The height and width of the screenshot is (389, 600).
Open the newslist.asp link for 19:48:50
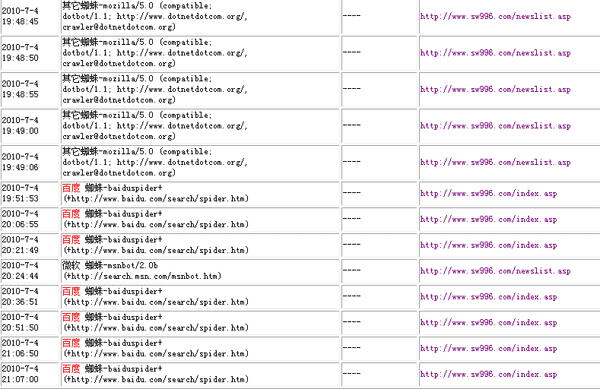[x=495, y=53]
